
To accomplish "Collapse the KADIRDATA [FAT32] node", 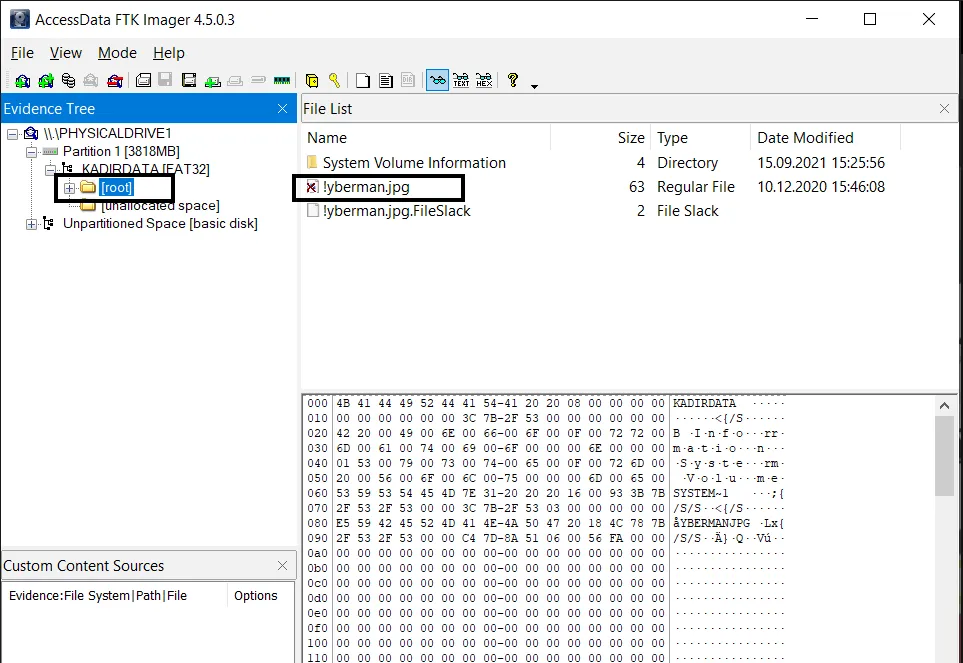I will 50,169.
